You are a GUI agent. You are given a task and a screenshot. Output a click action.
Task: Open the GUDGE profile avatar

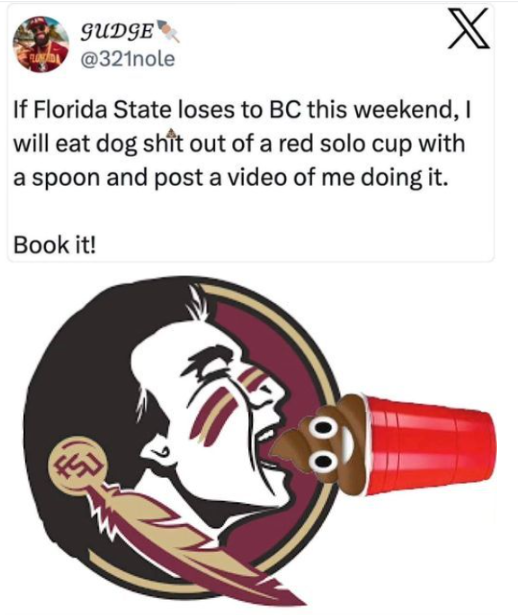pos(41,44)
